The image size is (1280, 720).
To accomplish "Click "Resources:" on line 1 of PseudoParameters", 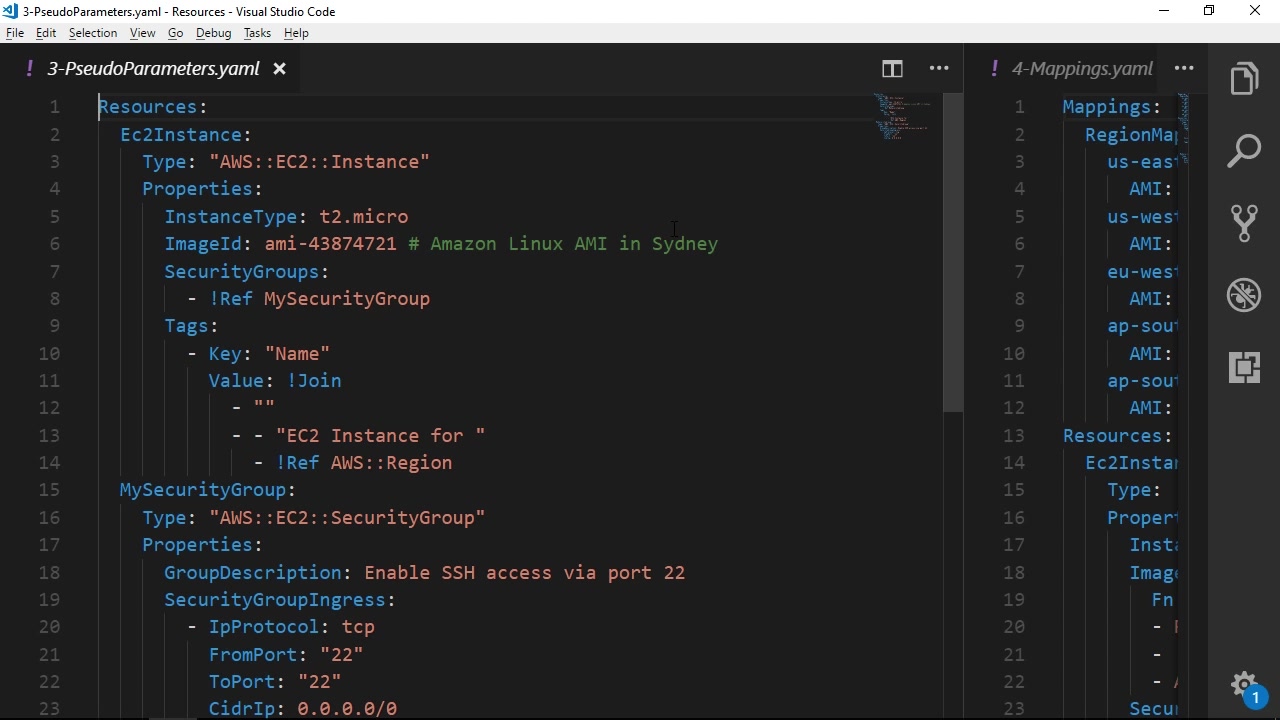I will click(x=153, y=107).
